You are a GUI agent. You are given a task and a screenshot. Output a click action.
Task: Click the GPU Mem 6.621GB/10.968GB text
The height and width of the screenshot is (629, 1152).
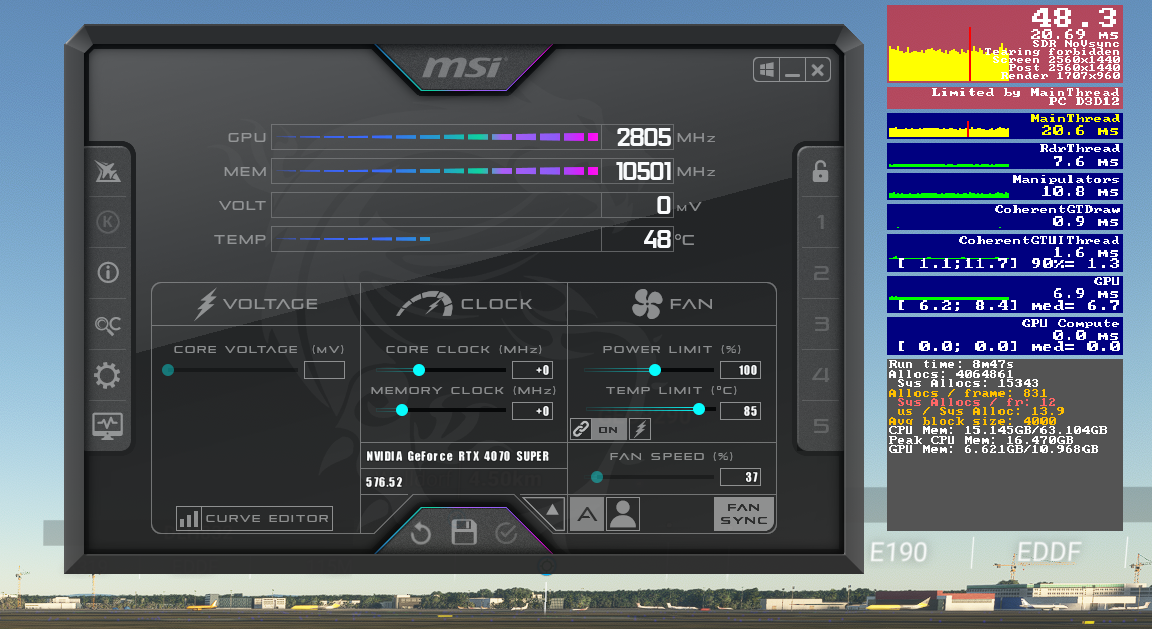(993, 449)
